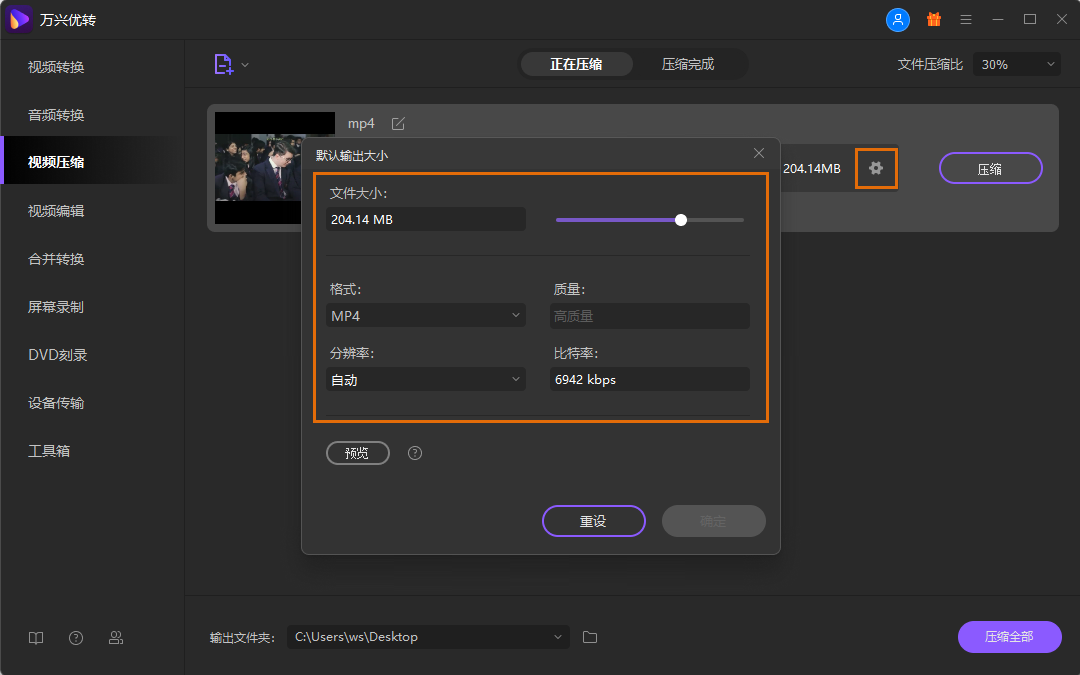Expand the MP4 format dropdown
This screenshot has width=1080, height=675.
pyautogui.click(x=426, y=316)
